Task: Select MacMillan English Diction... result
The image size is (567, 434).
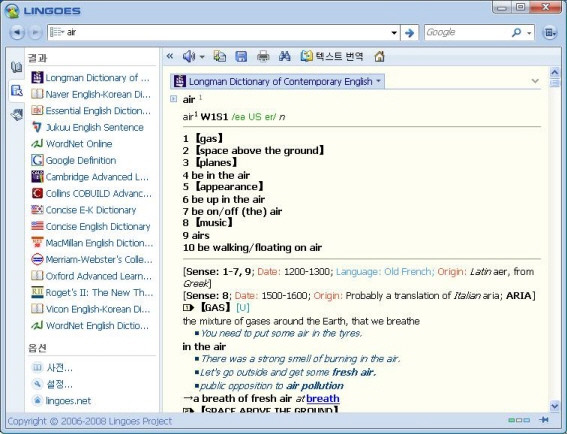Action: tap(92, 243)
